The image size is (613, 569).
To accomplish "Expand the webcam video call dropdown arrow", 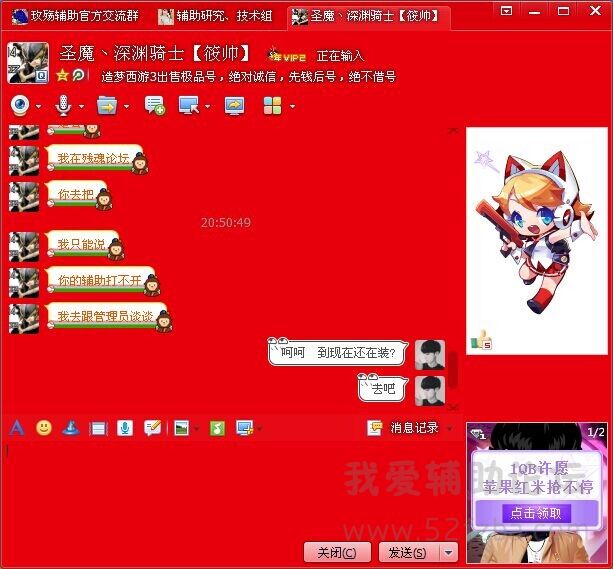I will 38,106.
